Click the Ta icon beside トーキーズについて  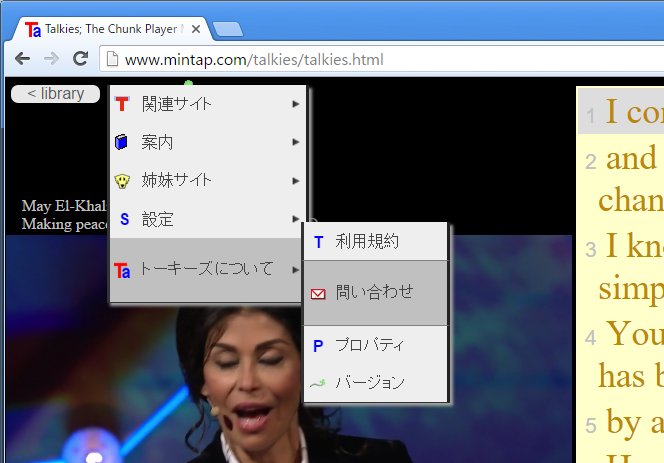122,270
